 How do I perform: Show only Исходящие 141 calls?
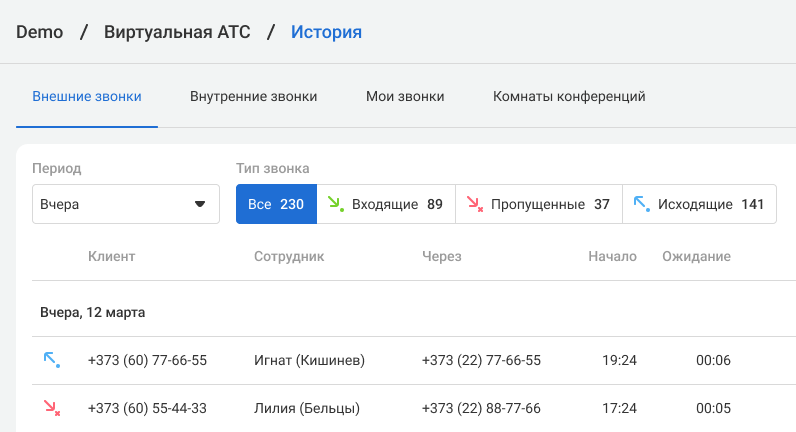tap(699, 204)
